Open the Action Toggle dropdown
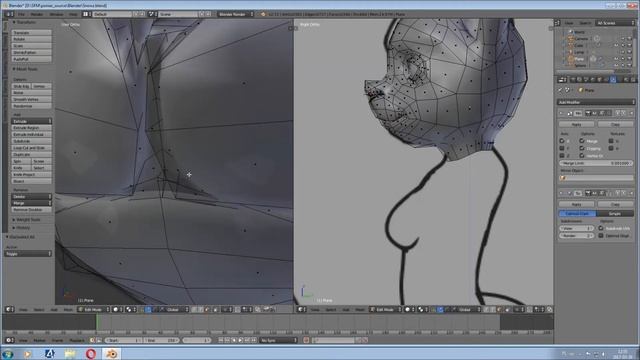Image resolution: width=640 pixels, height=360 pixels. 28,253
